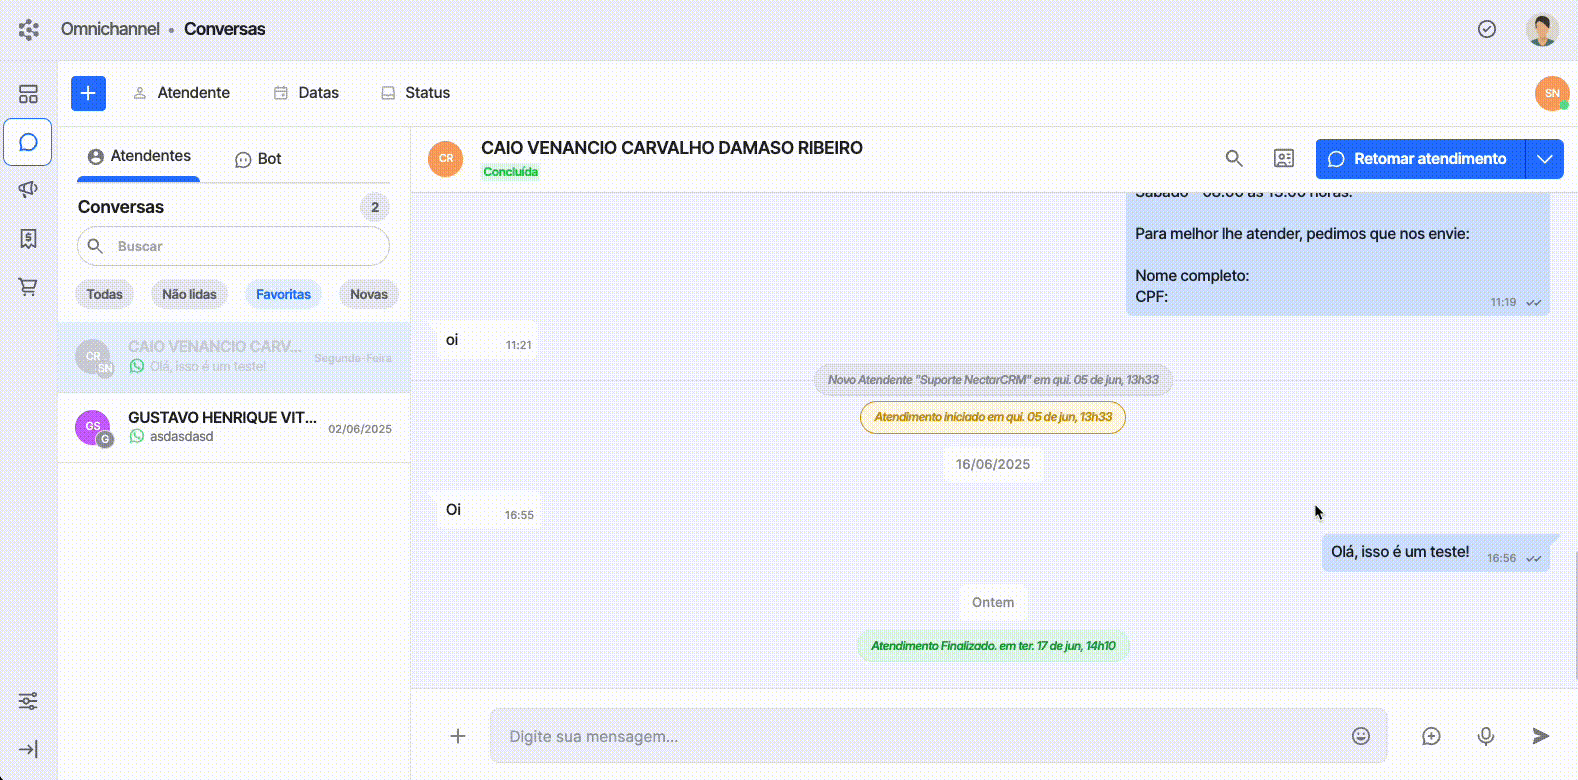Viewport: 1578px width, 780px height.
Task: Click the orange SN avatar
Action: [1552, 93]
